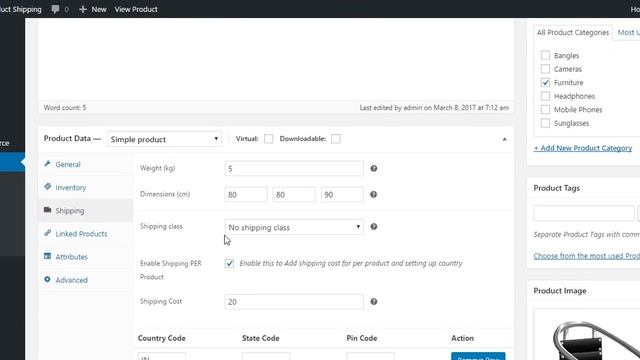640x360 pixels.
Task: Click New in the admin bar
Action: (x=99, y=9)
